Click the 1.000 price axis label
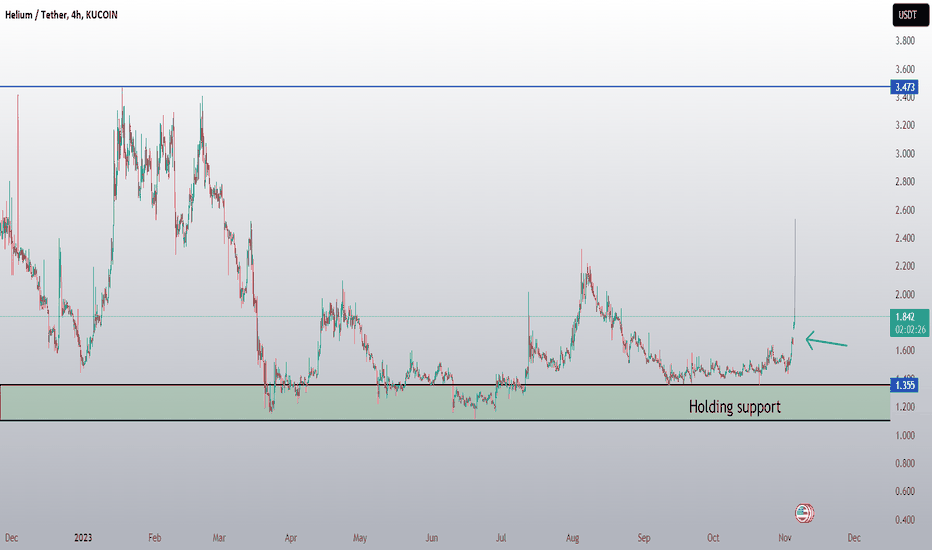 905,436
